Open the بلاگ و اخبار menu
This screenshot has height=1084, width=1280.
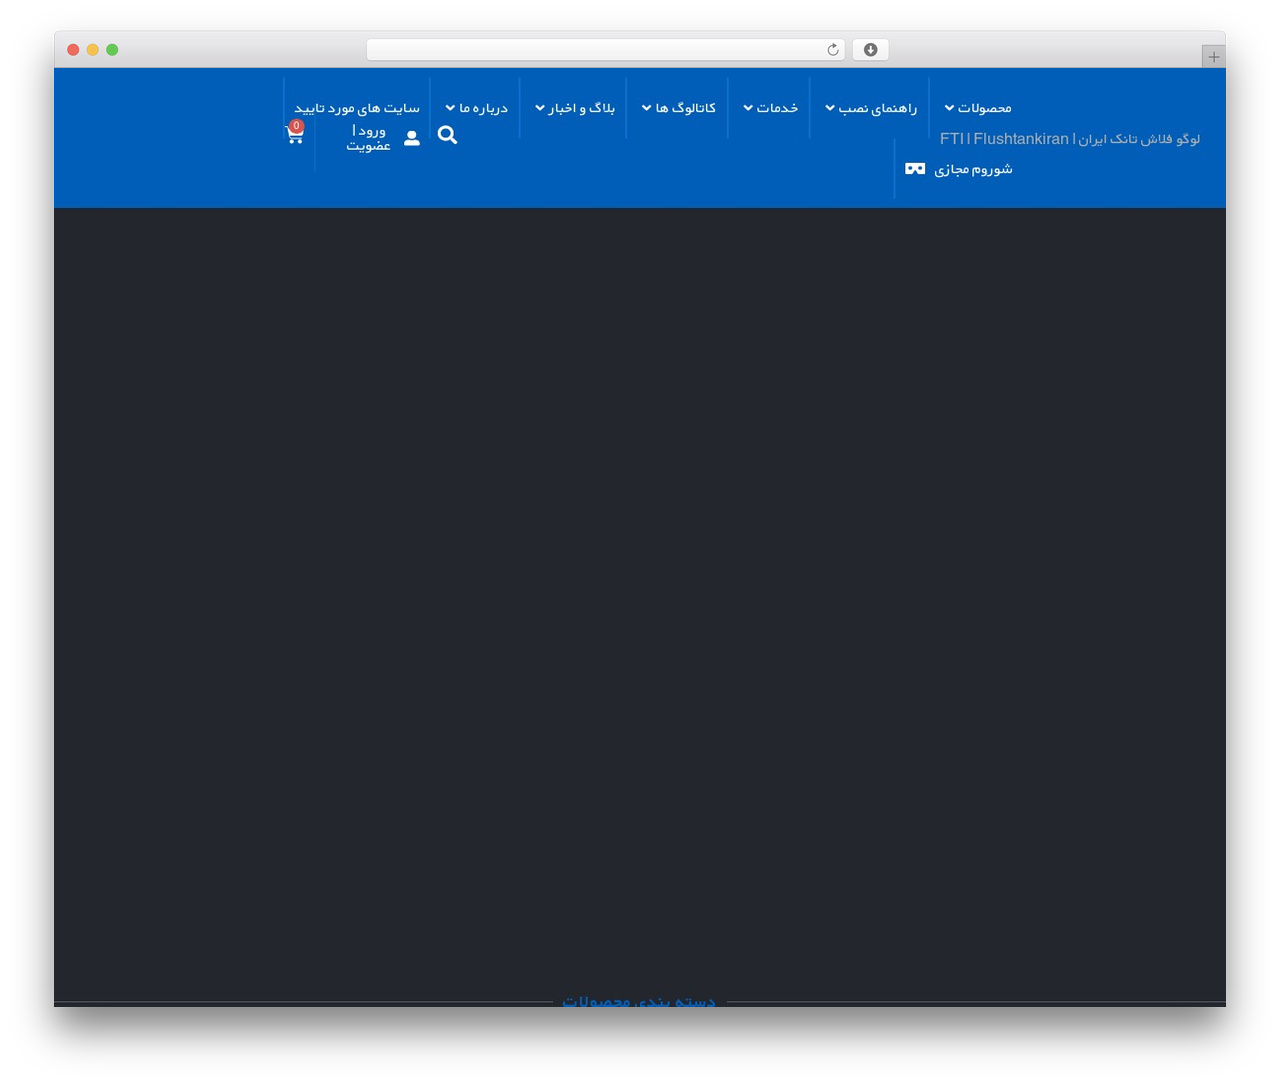tap(575, 108)
